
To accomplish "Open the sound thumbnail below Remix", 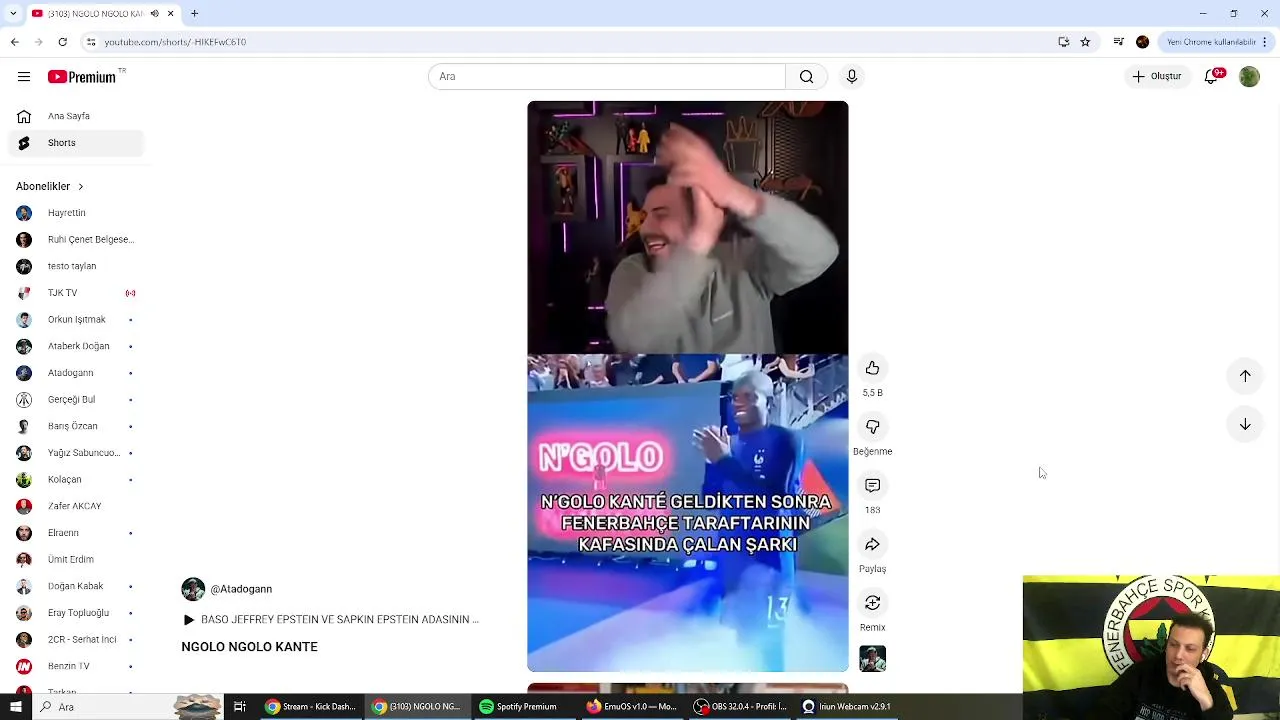I will [873, 659].
